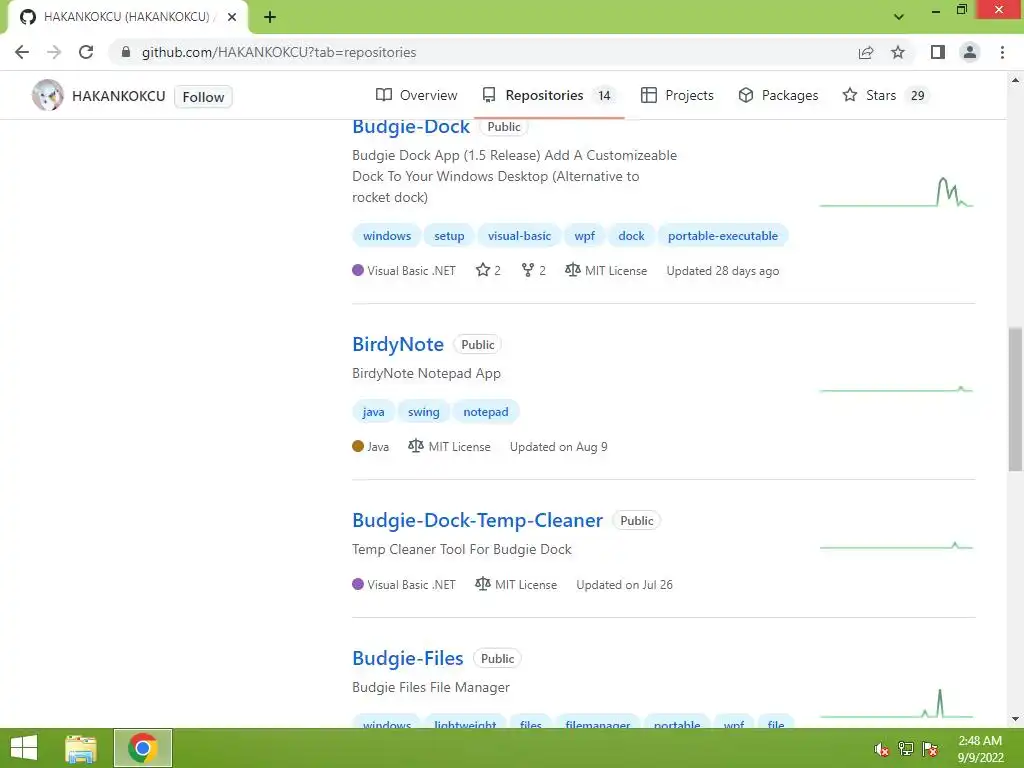Click the scrollbar down arrow
This screenshot has height=768, width=1024.
[1015, 719]
